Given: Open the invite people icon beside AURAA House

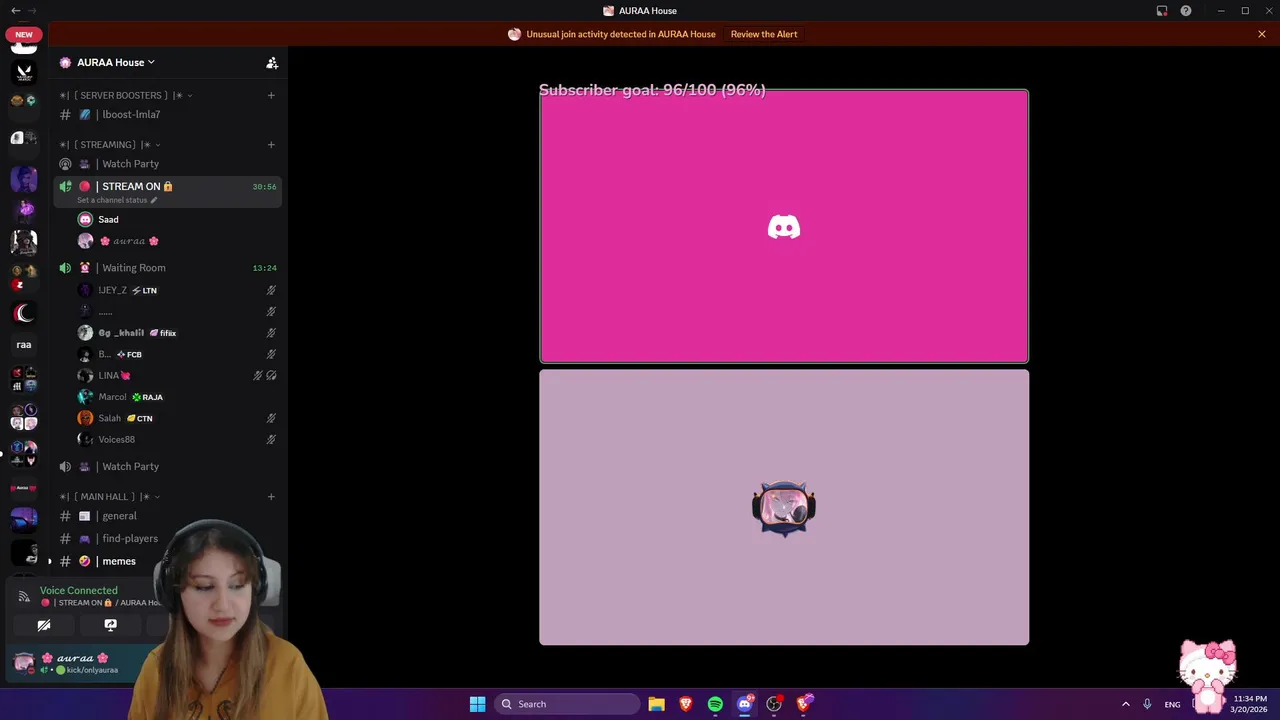Looking at the screenshot, I should [x=272, y=62].
